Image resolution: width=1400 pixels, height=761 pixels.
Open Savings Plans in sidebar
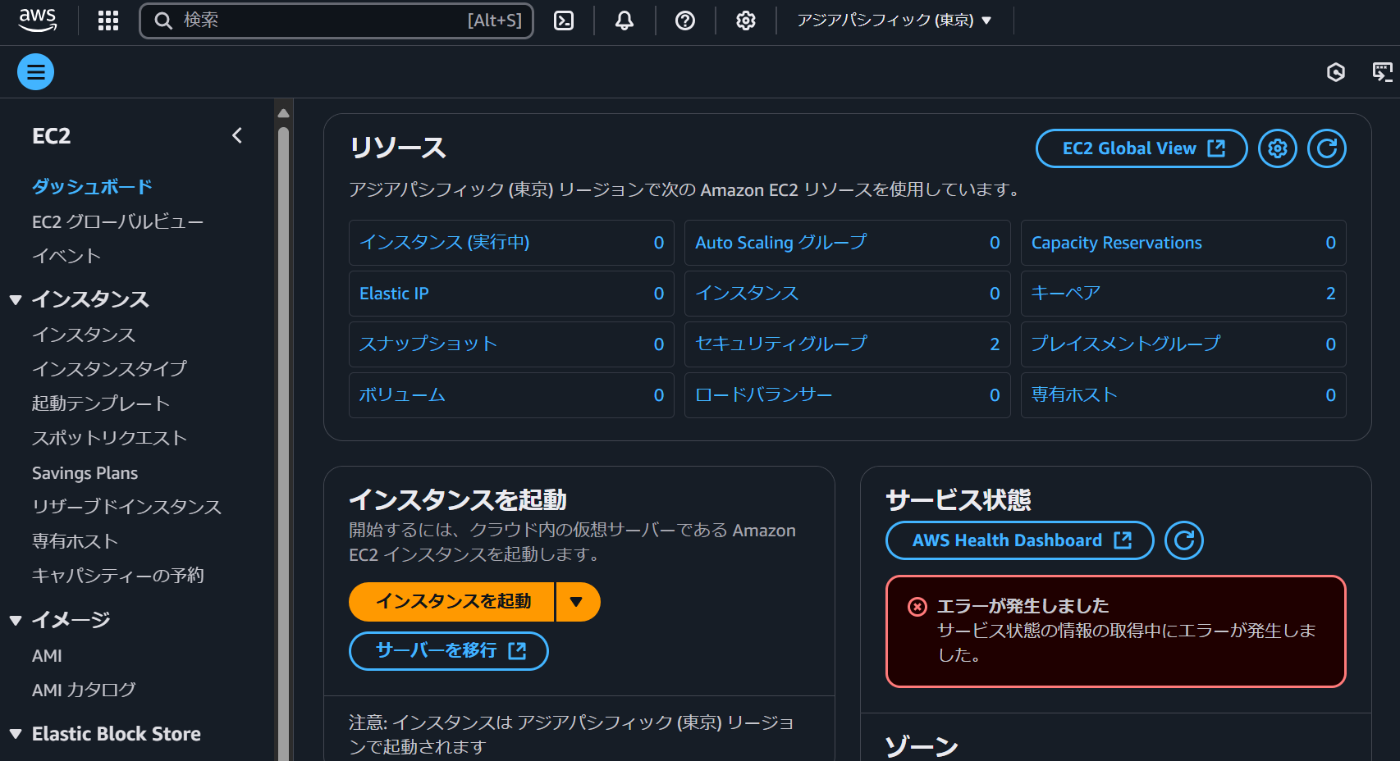pos(85,473)
